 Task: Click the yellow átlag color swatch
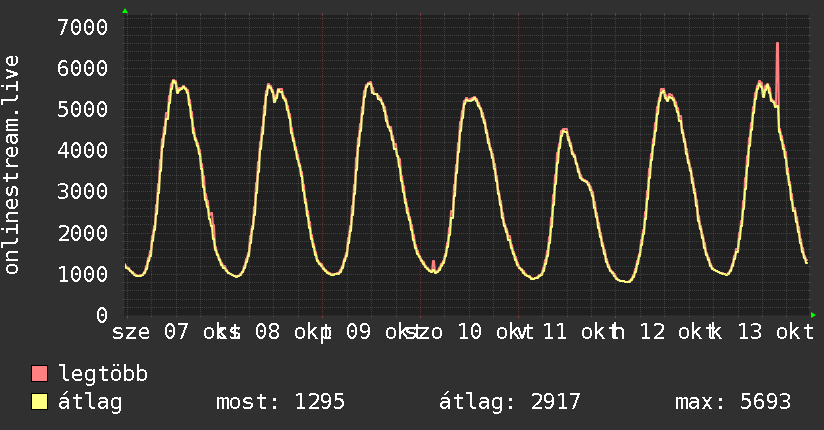pos(39,402)
